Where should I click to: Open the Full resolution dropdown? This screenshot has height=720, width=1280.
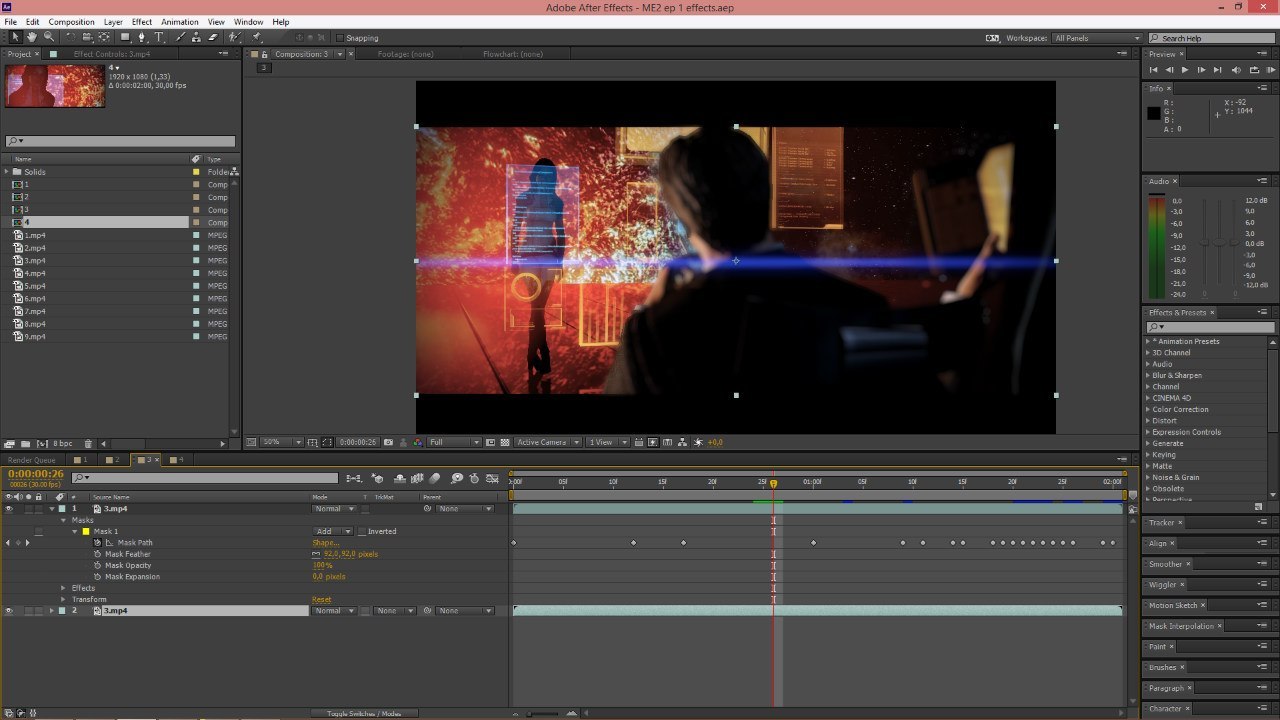point(455,442)
